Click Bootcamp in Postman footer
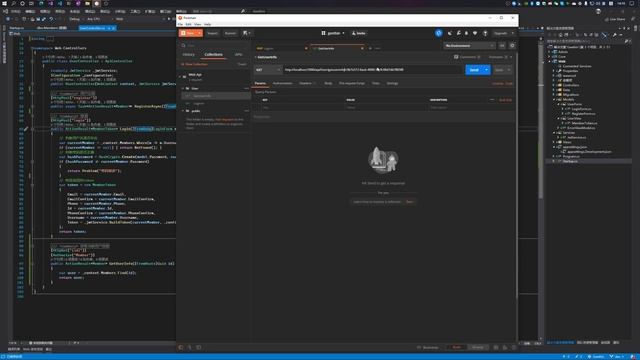Viewport: 640px width, 360px height. coord(428,347)
